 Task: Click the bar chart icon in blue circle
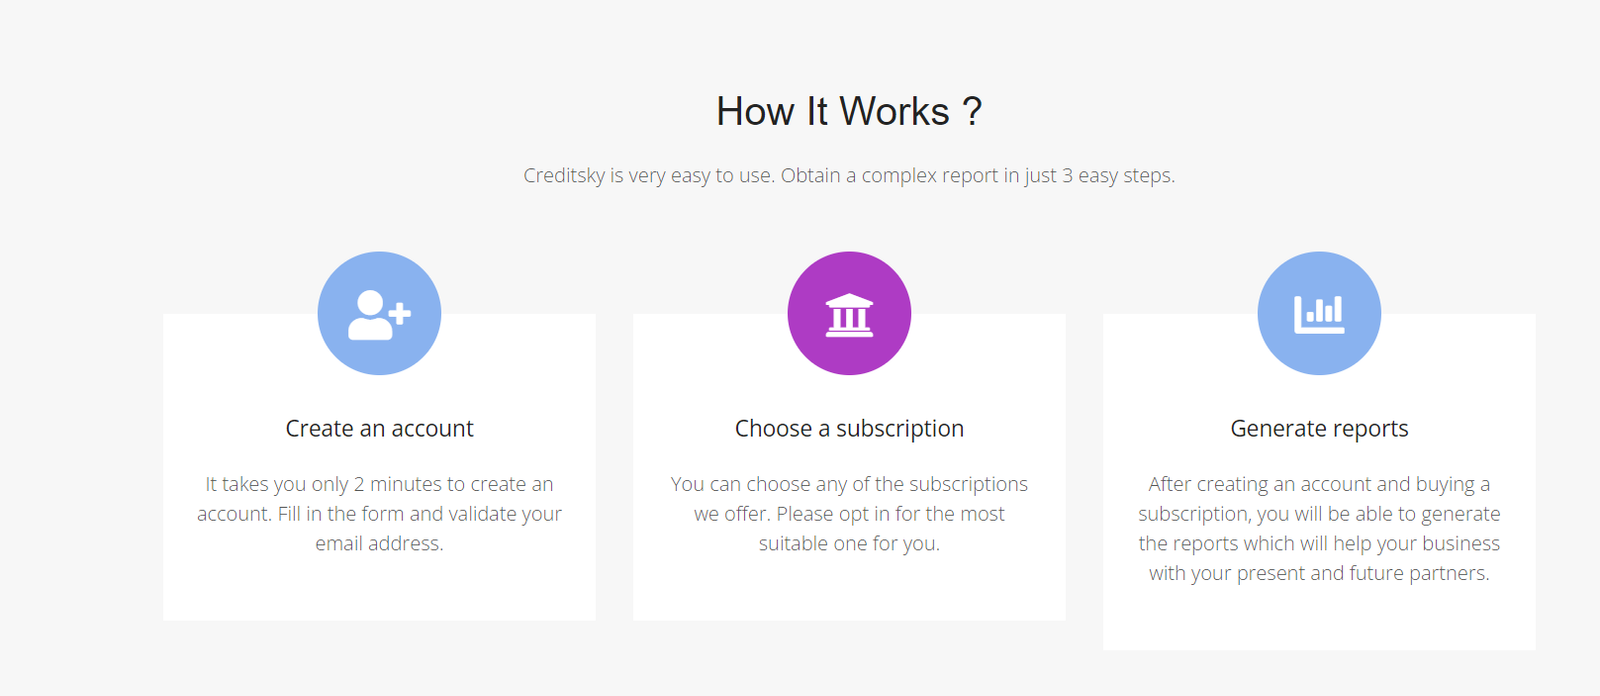1319,315
